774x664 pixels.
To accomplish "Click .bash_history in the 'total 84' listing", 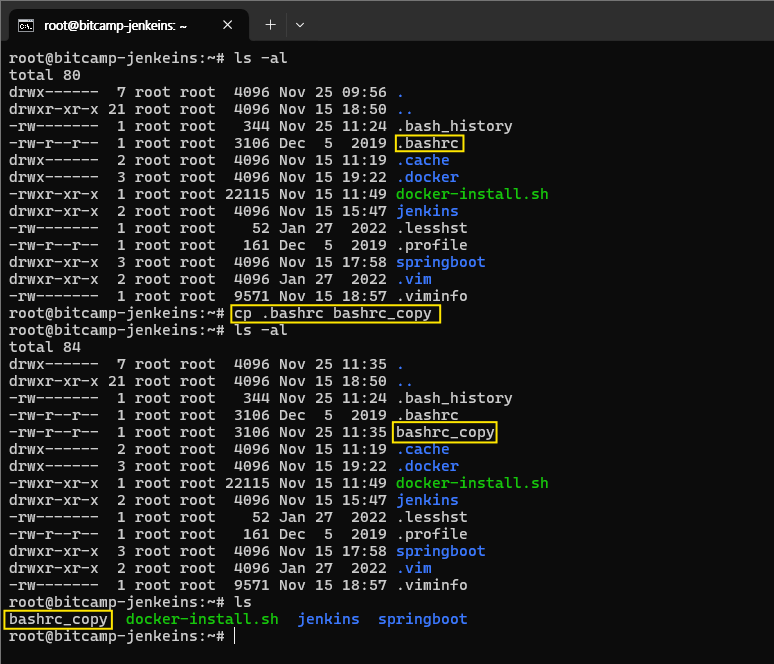I will pyautogui.click(x=454, y=398).
